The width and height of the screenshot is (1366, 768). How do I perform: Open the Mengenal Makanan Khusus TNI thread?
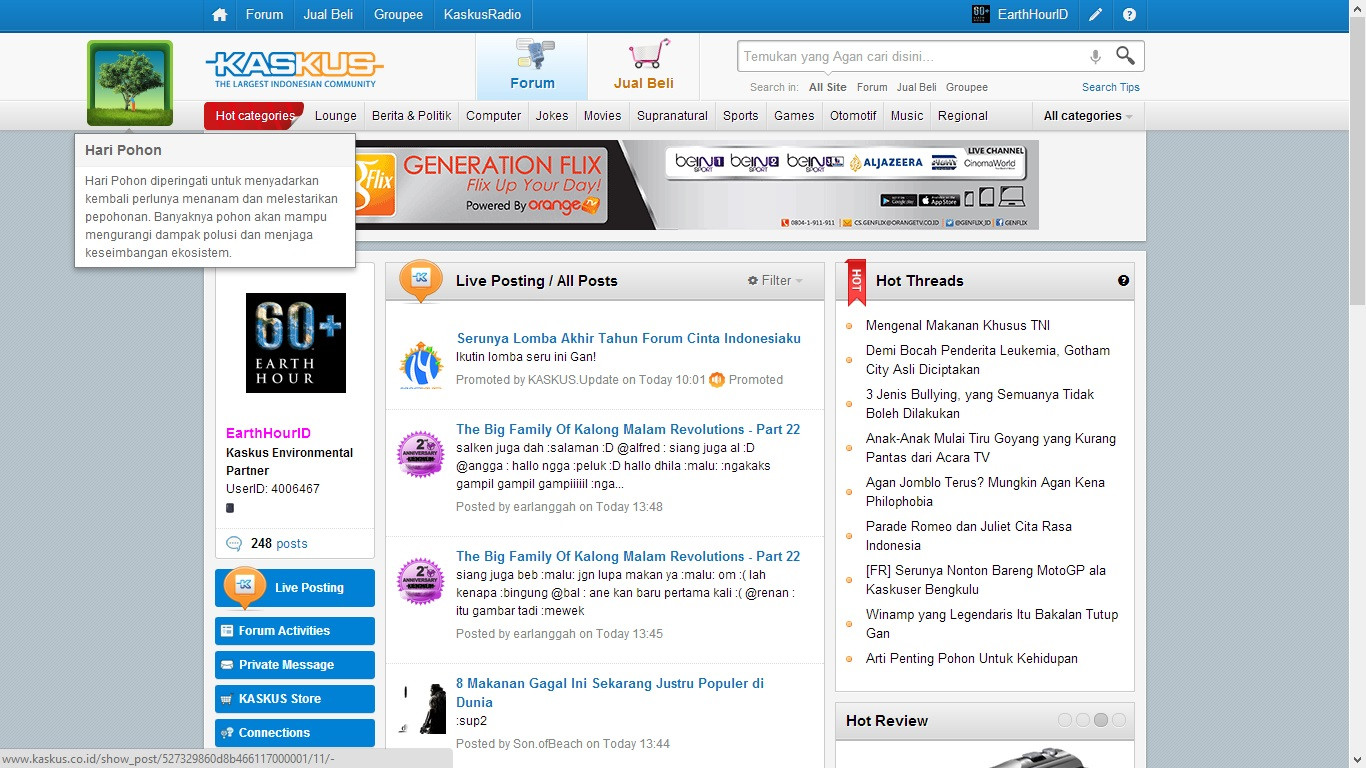pyautogui.click(x=957, y=326)
